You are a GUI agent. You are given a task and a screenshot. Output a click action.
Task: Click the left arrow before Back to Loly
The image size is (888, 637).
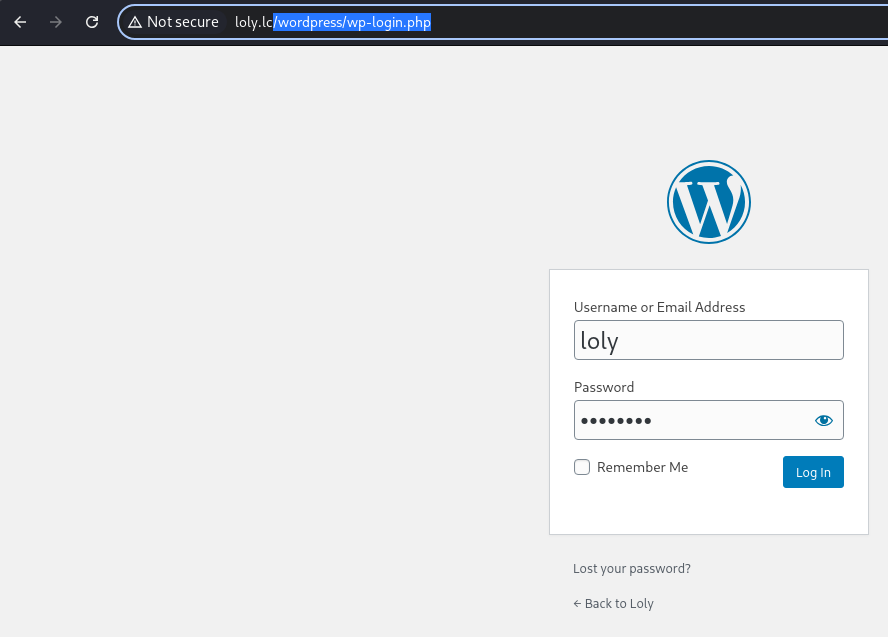(x=577, y=604)
